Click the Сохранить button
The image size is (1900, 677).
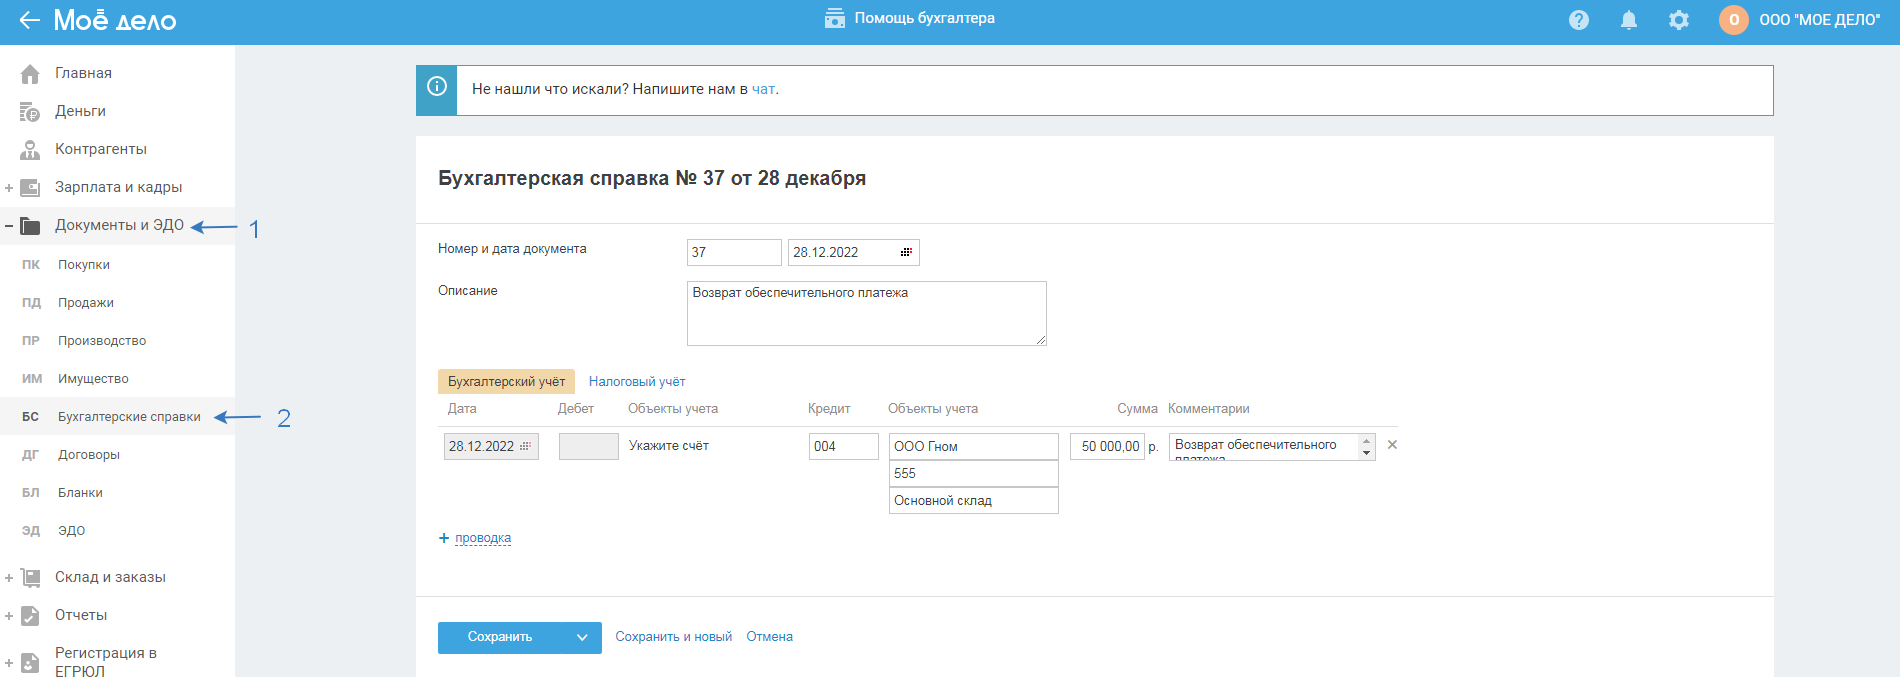(x=500, y=637)
